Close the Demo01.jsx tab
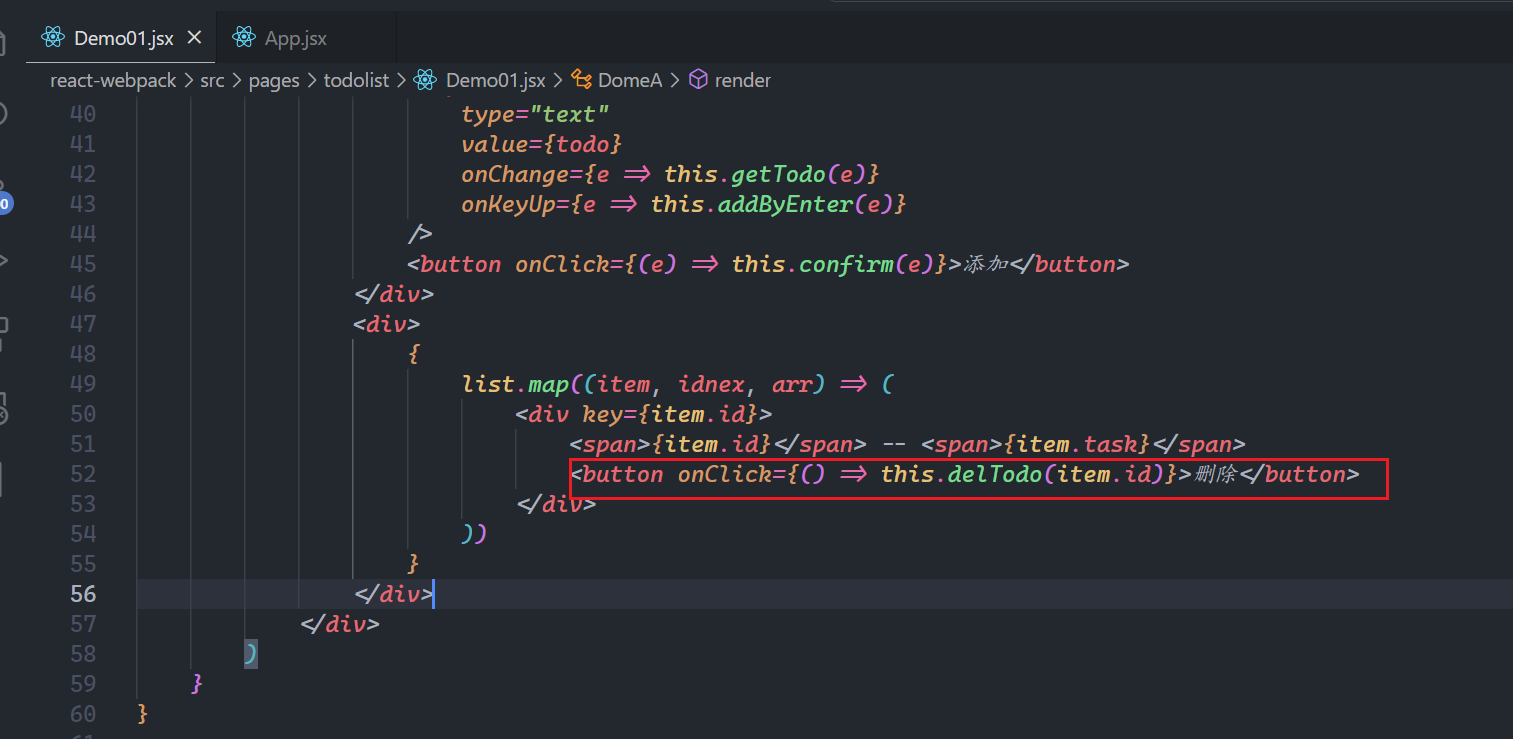 click(195, 38)
